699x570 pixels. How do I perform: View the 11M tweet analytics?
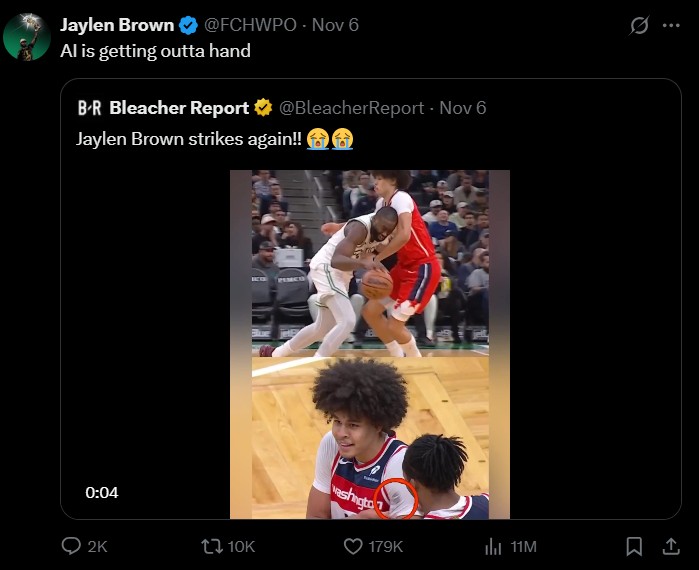pyautogui.click(x=493, y=546)
